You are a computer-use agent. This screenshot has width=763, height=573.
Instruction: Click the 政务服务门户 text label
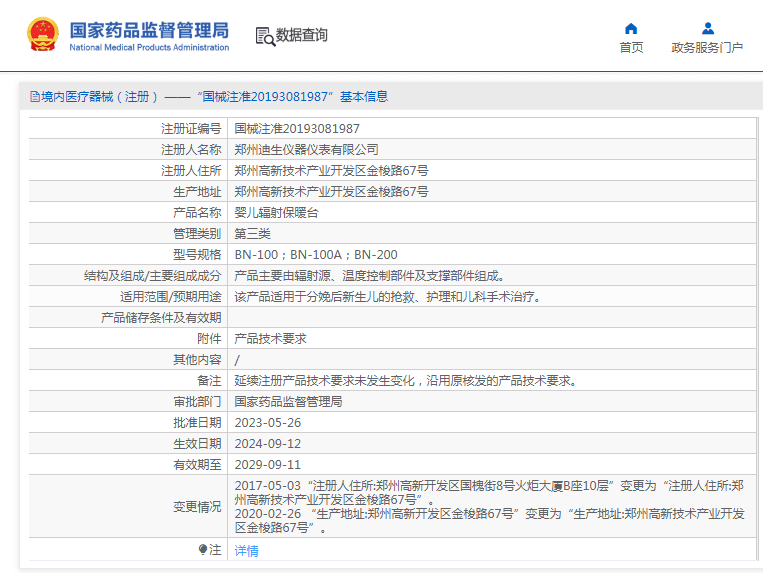click(x=707, y=48)
